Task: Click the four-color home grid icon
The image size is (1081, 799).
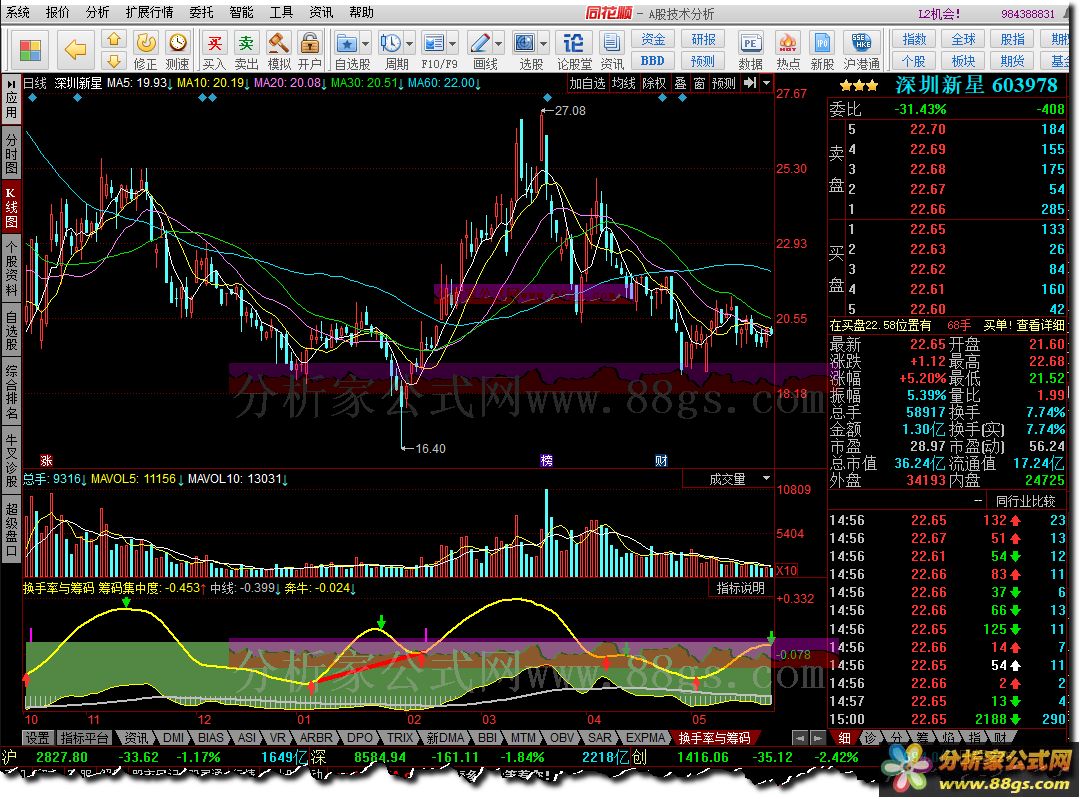Action: coord(31,50)
